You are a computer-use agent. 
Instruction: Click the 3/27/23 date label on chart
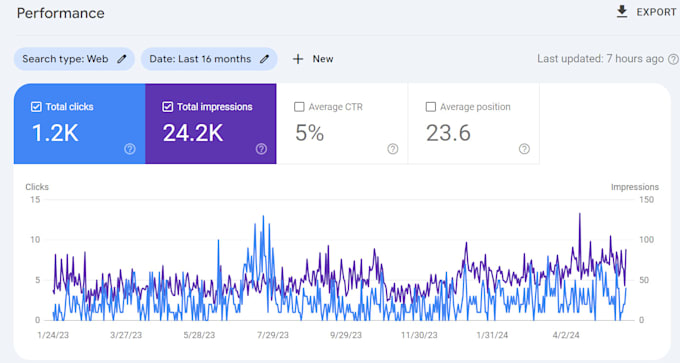126,335
